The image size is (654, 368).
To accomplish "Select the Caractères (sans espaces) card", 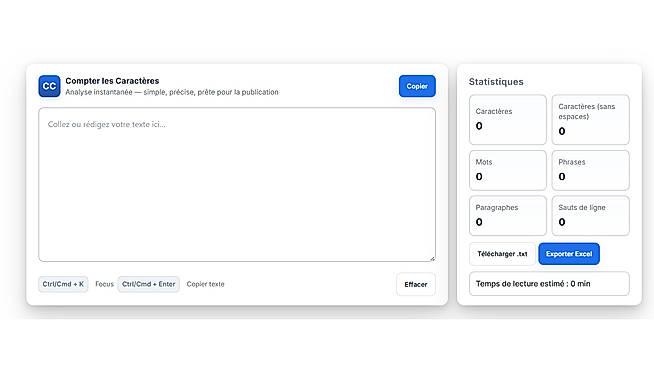I will point(591,120).
